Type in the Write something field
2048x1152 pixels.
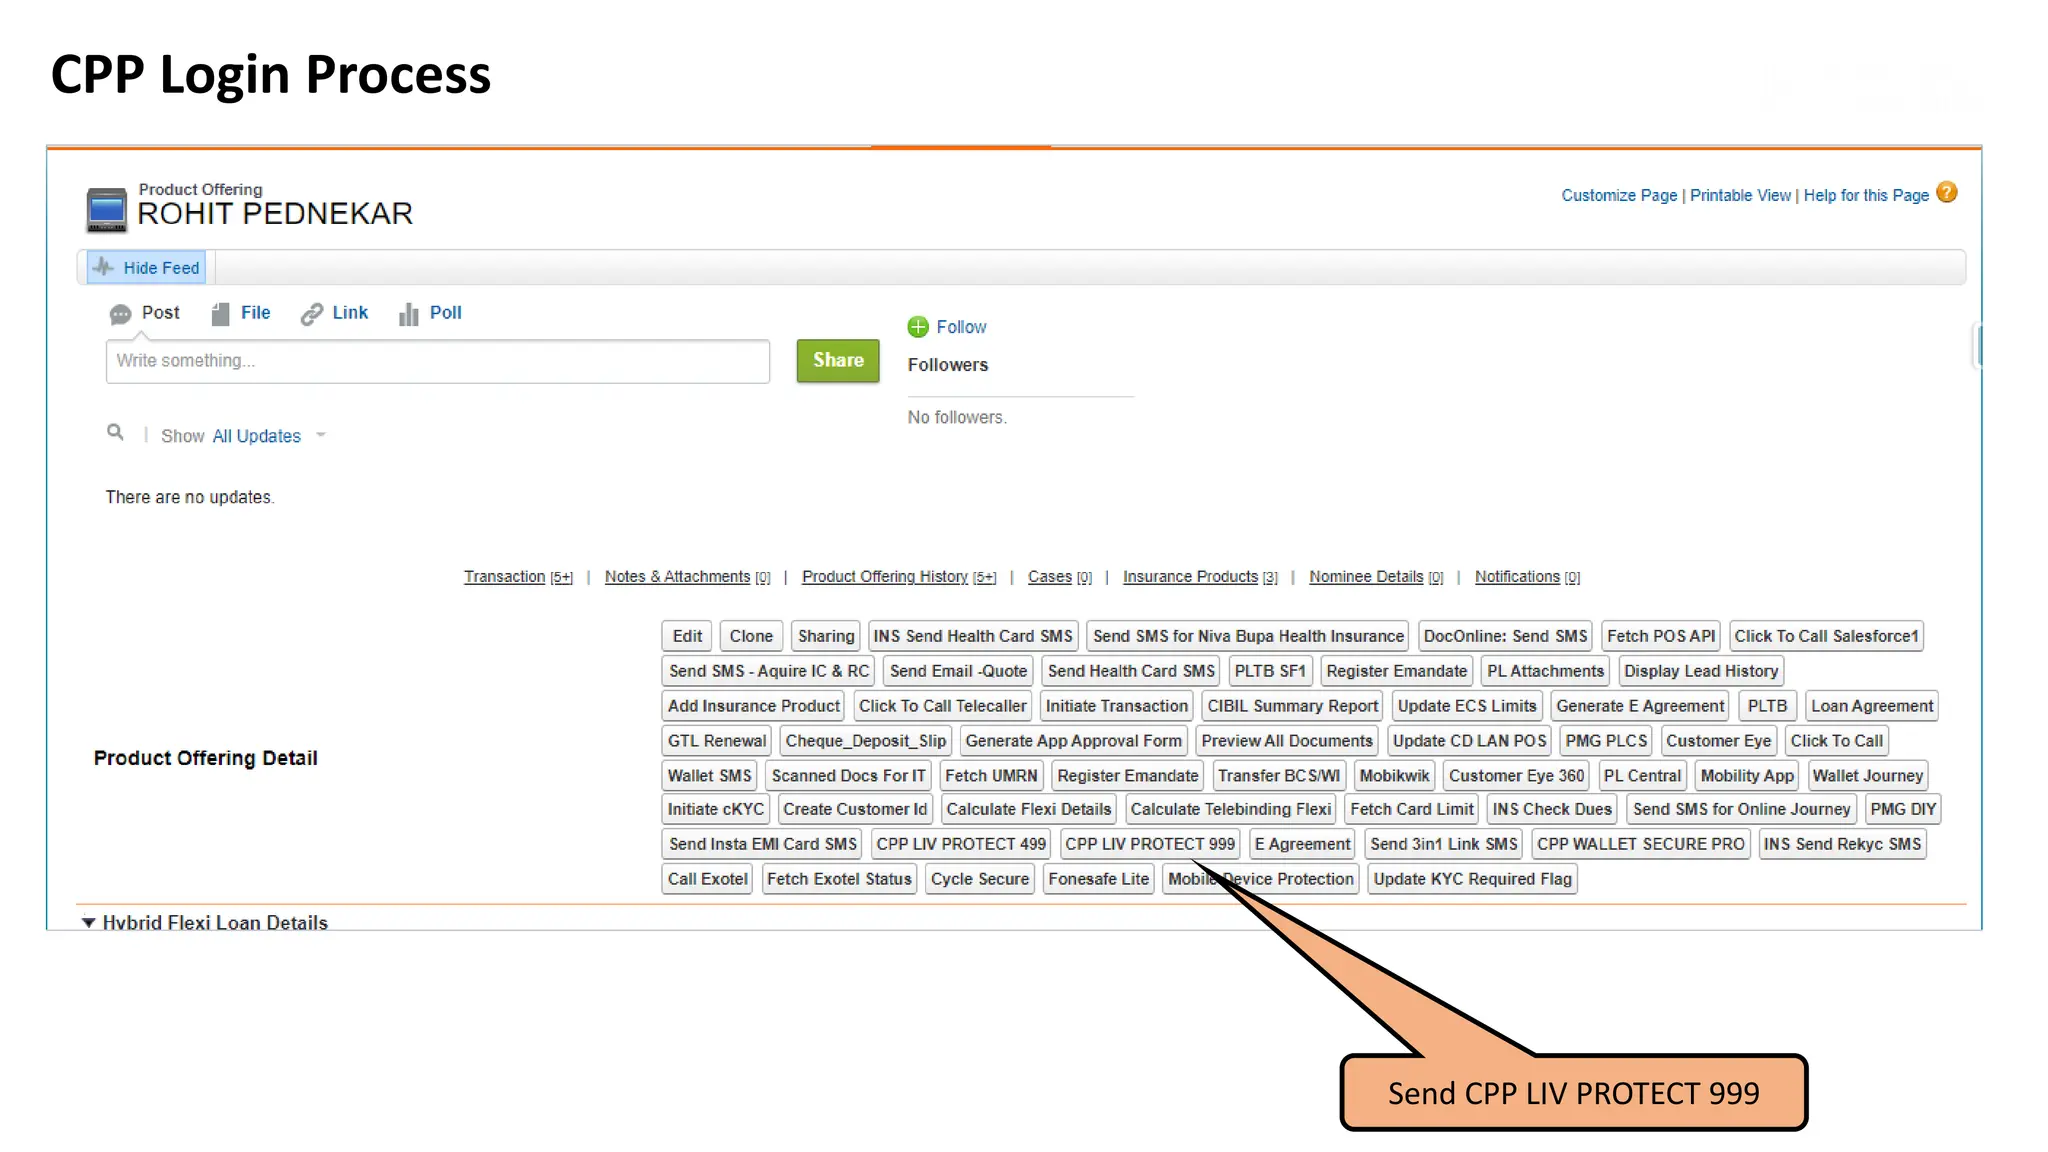(x=437, y=361)
